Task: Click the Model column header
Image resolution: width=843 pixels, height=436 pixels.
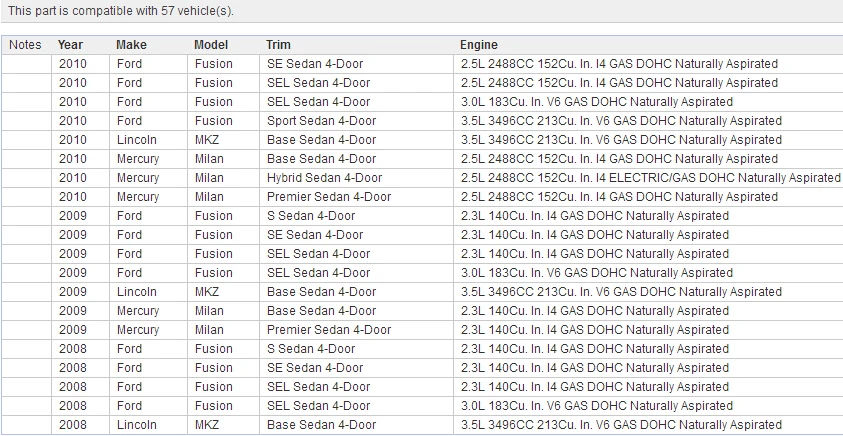Action: pyautogui.click(x=211, y=45)
